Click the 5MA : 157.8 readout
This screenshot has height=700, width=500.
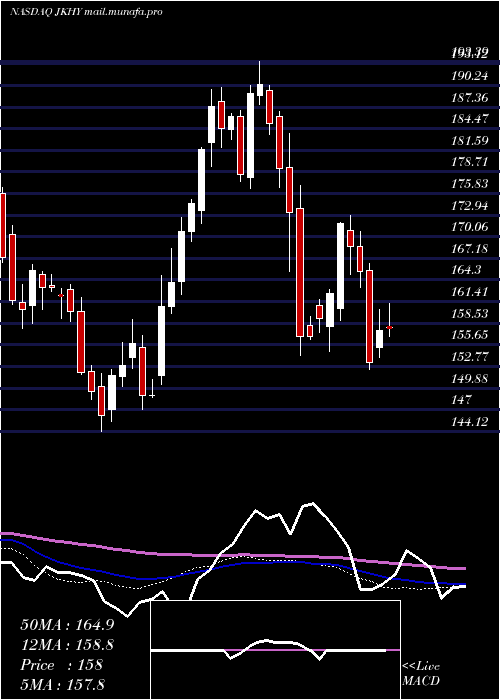point(62,684)
